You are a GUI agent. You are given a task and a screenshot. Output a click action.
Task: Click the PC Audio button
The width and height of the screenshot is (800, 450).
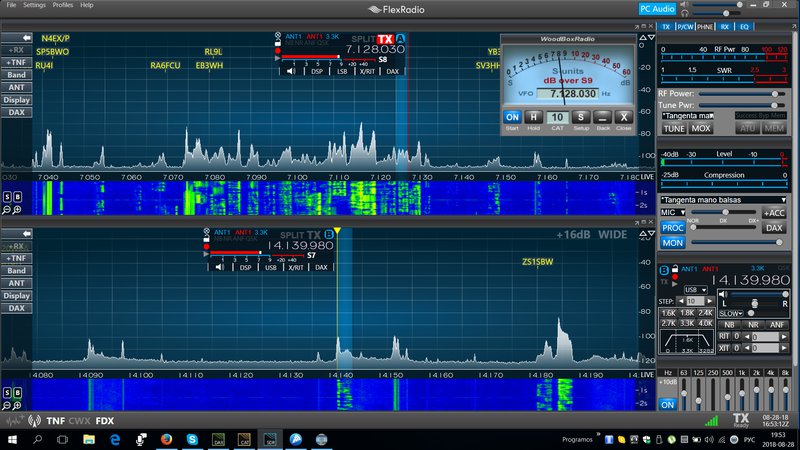pyautogui.click(x=659, y=8)
